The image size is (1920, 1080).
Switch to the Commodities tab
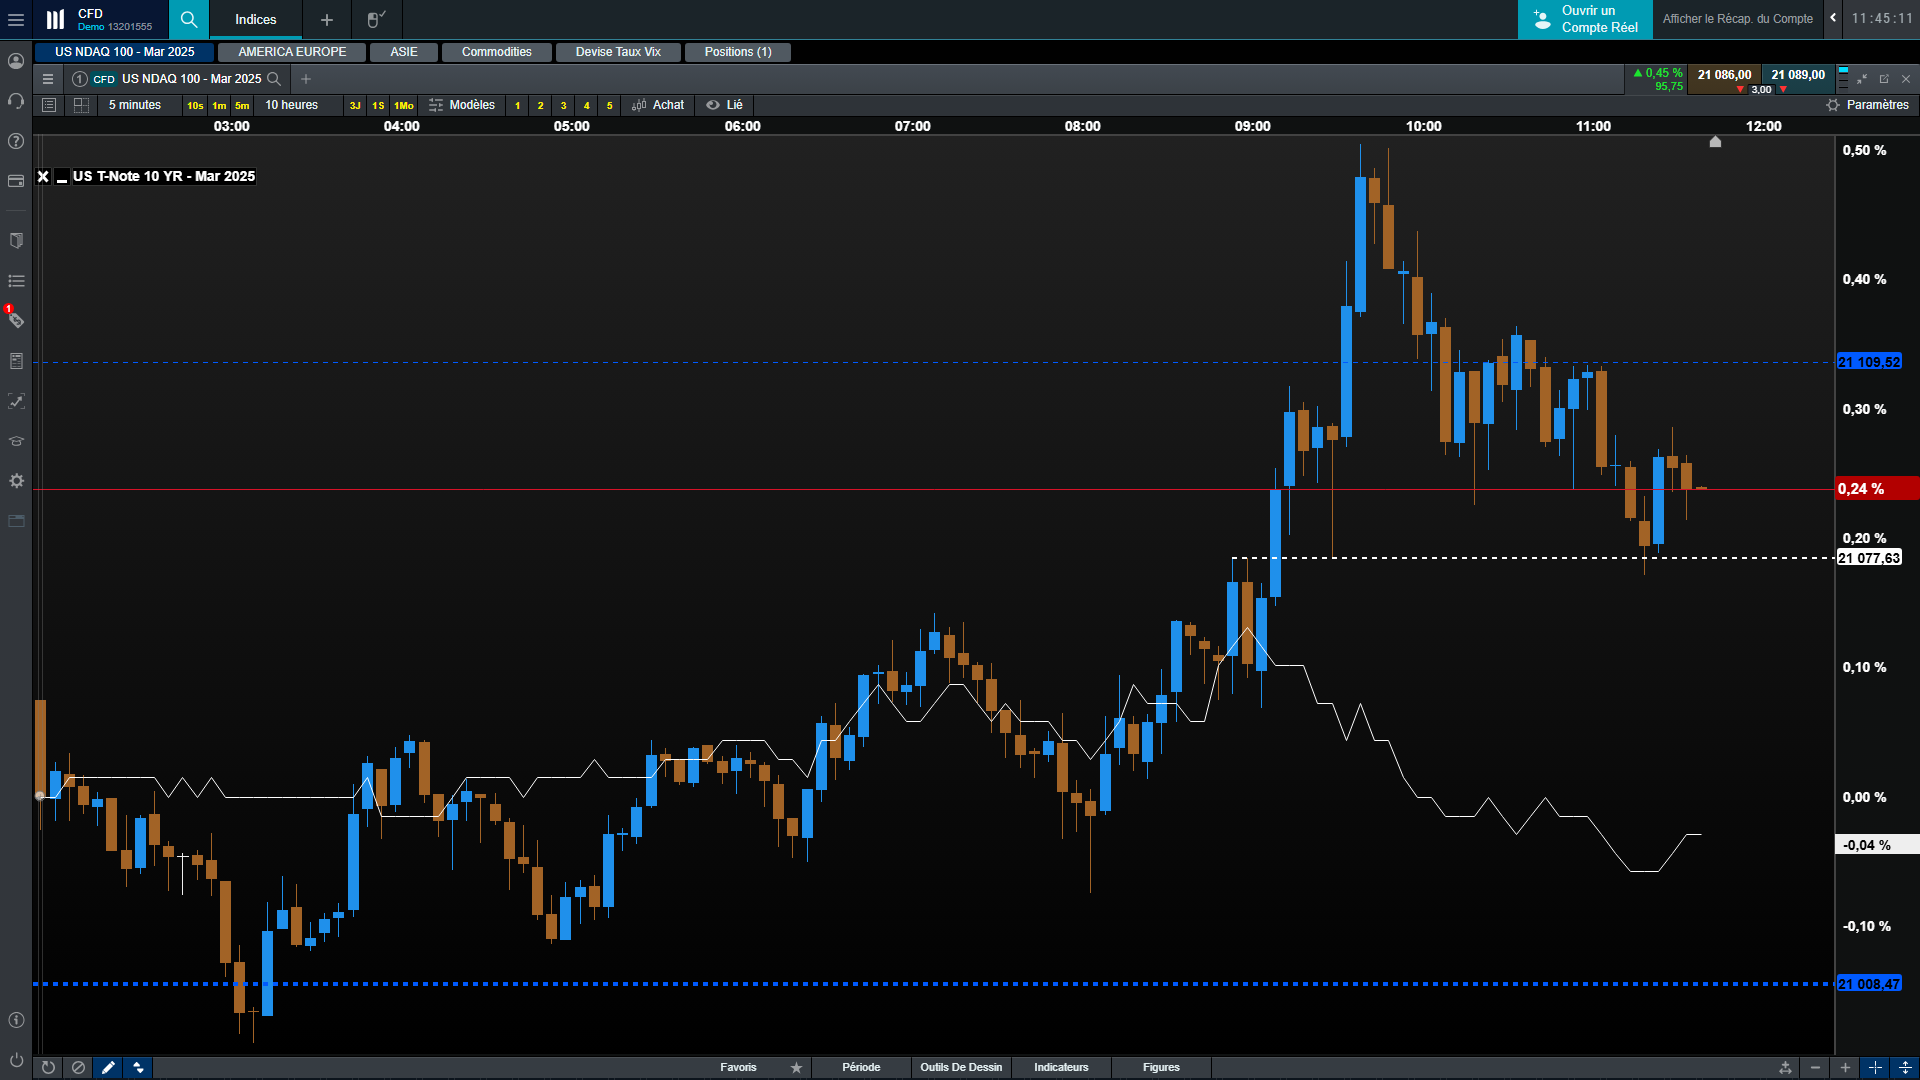point(496,52)
